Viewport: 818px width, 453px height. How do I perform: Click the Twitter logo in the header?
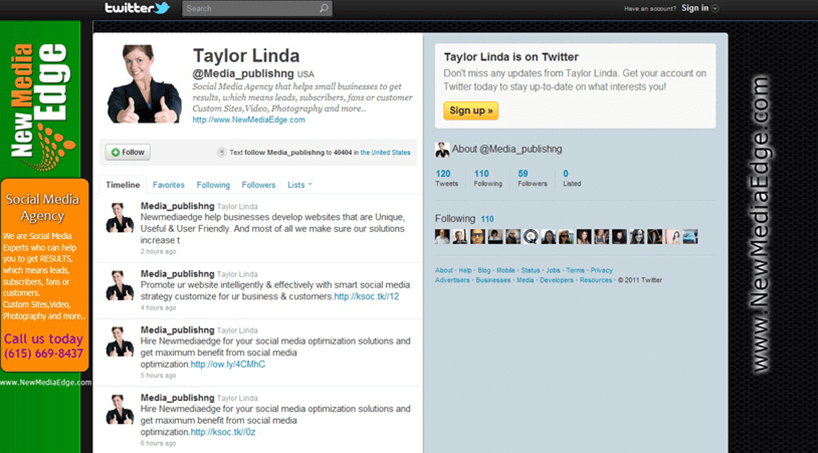(137, 8)
